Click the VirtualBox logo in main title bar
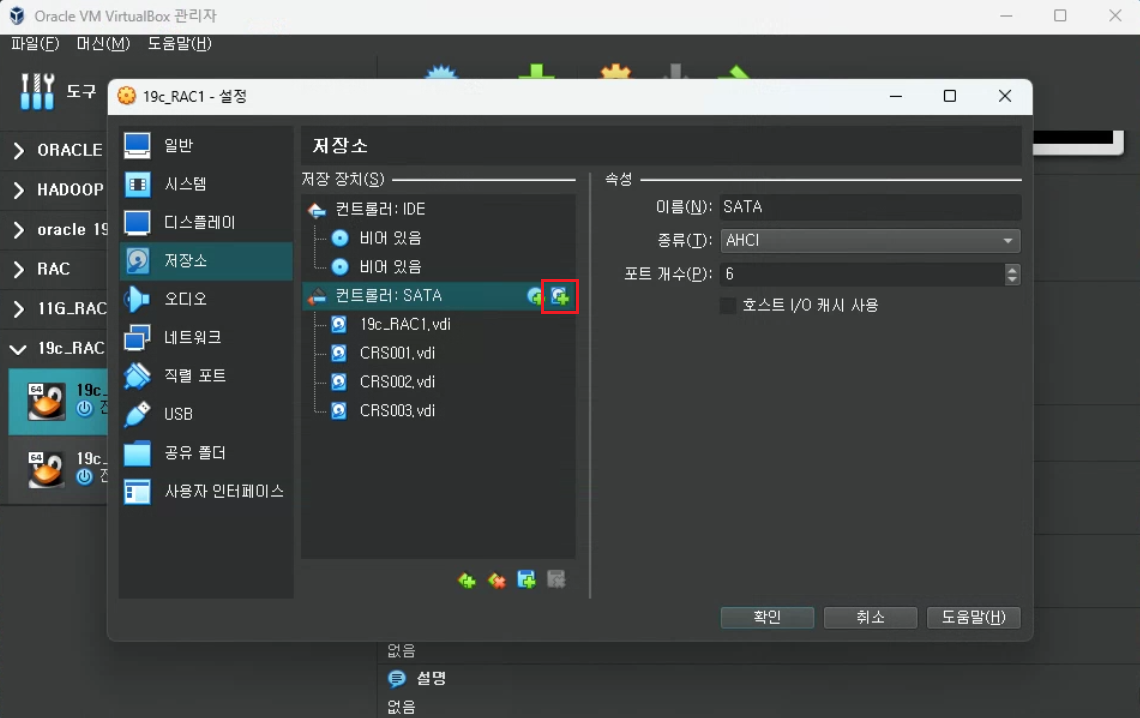 (x=17, y=15)
